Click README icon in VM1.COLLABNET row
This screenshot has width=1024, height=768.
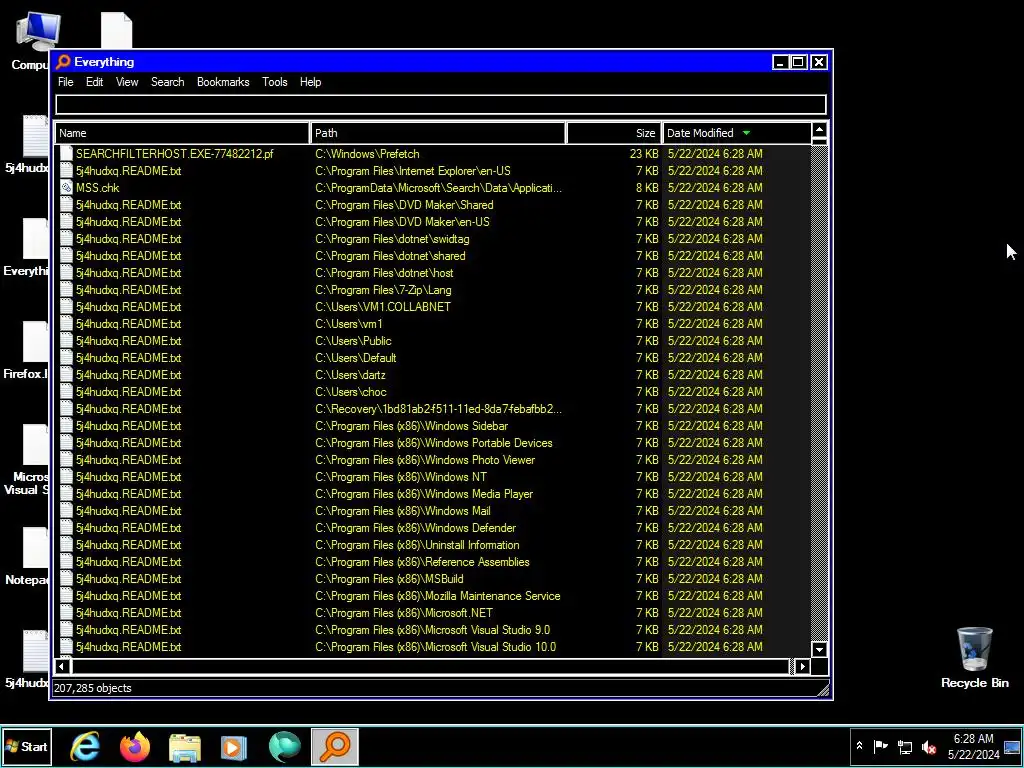(66, 306)
